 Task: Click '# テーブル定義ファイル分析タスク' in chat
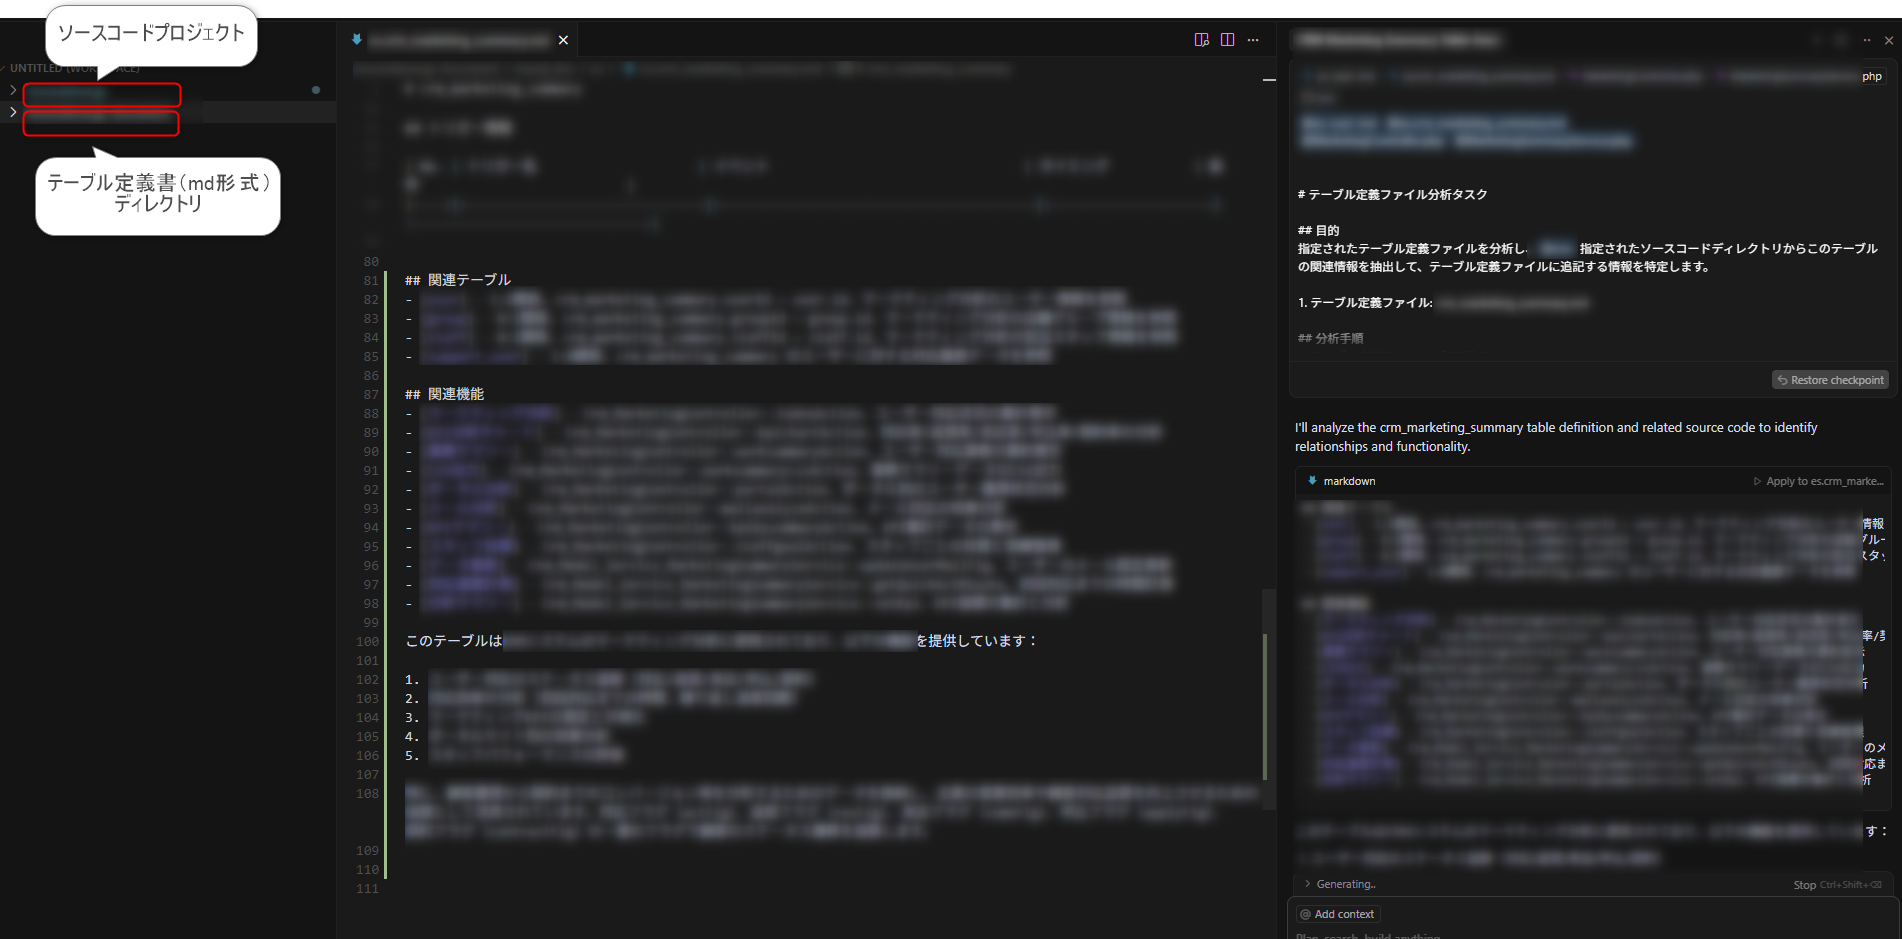pos(1392,195)
